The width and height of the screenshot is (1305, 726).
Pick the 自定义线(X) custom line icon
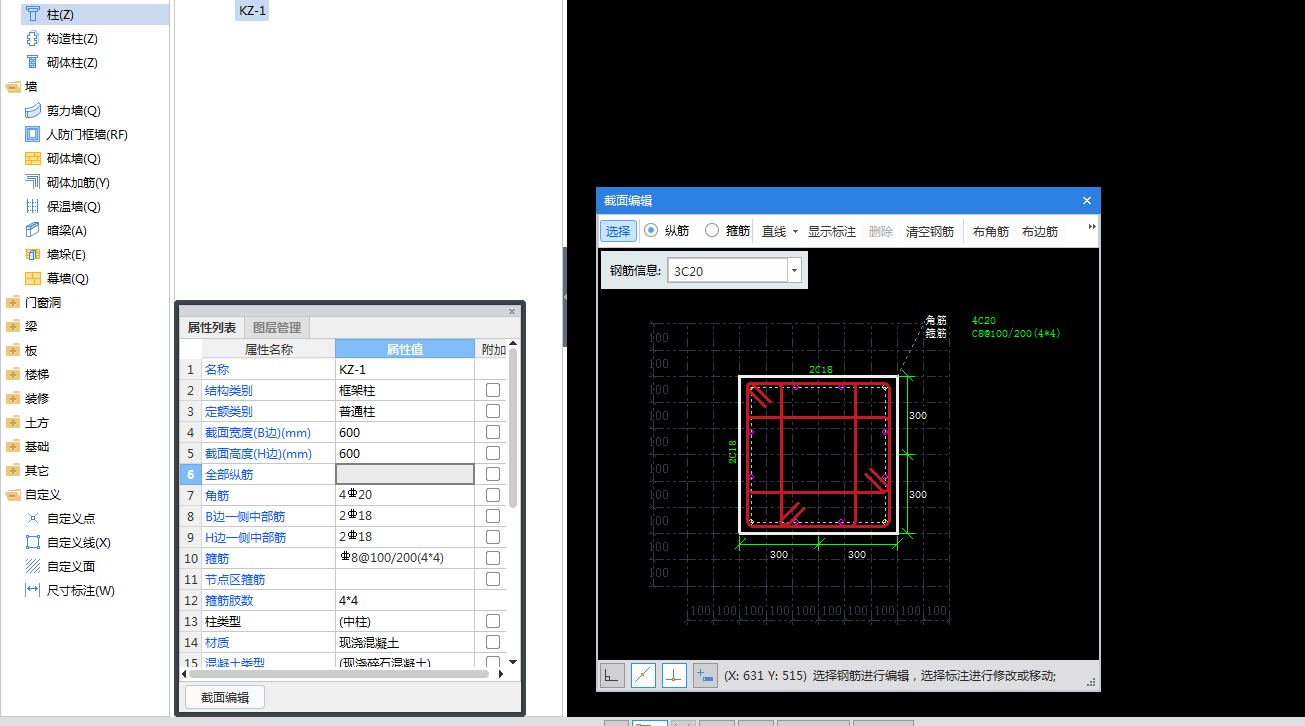tap(32, 542)
